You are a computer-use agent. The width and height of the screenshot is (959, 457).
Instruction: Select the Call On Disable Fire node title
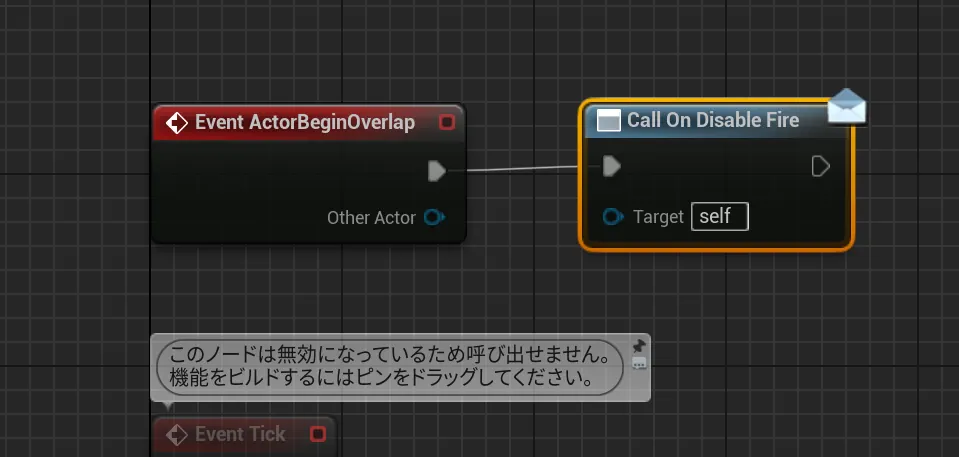[712, 121]
